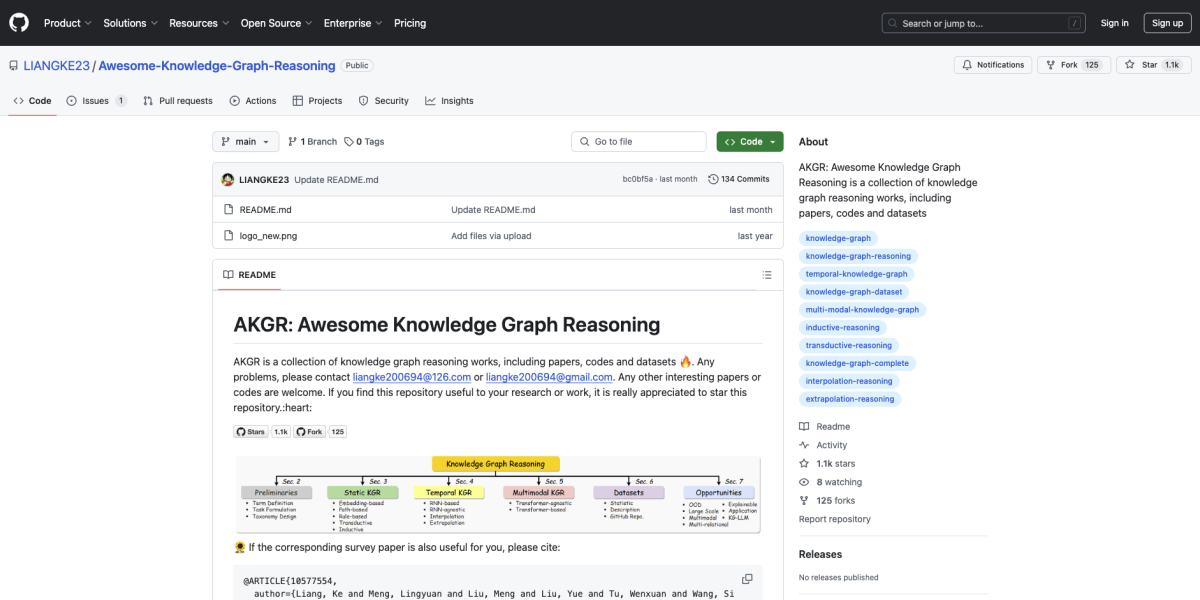
Task: Click the Search or jump to box
Action: click(983, 23)
